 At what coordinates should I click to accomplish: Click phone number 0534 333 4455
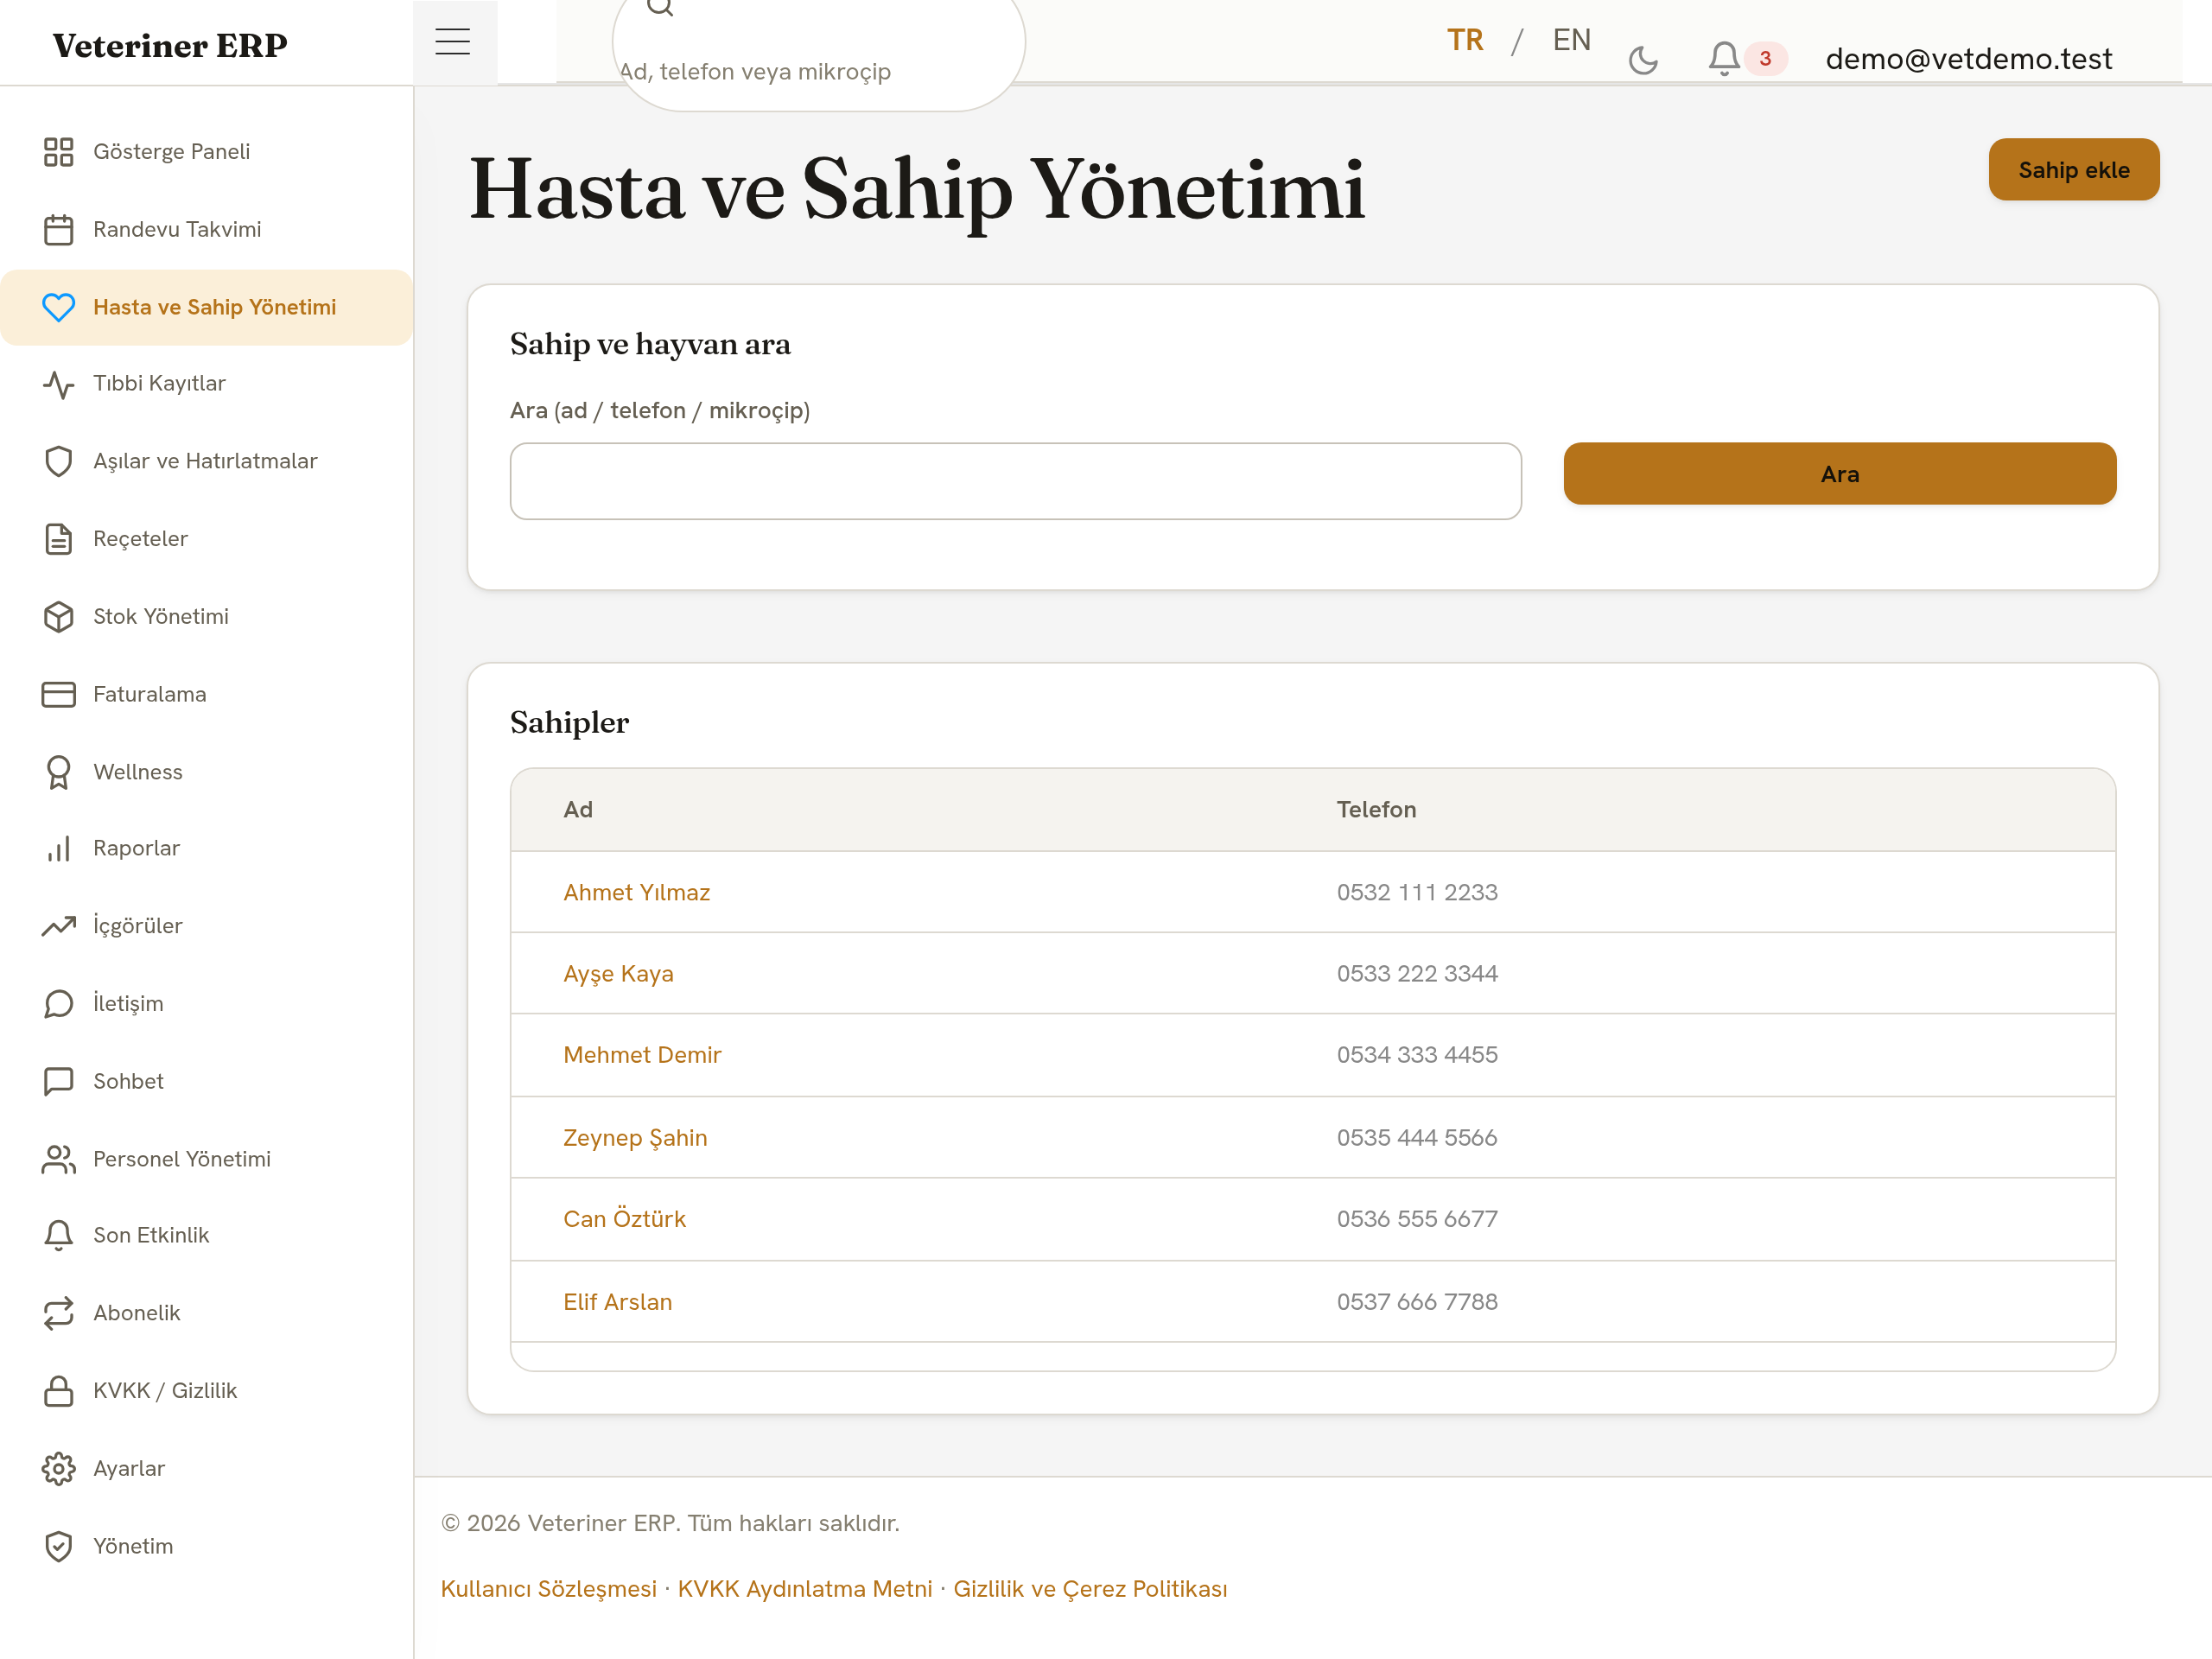[x=1417, y=1055]
